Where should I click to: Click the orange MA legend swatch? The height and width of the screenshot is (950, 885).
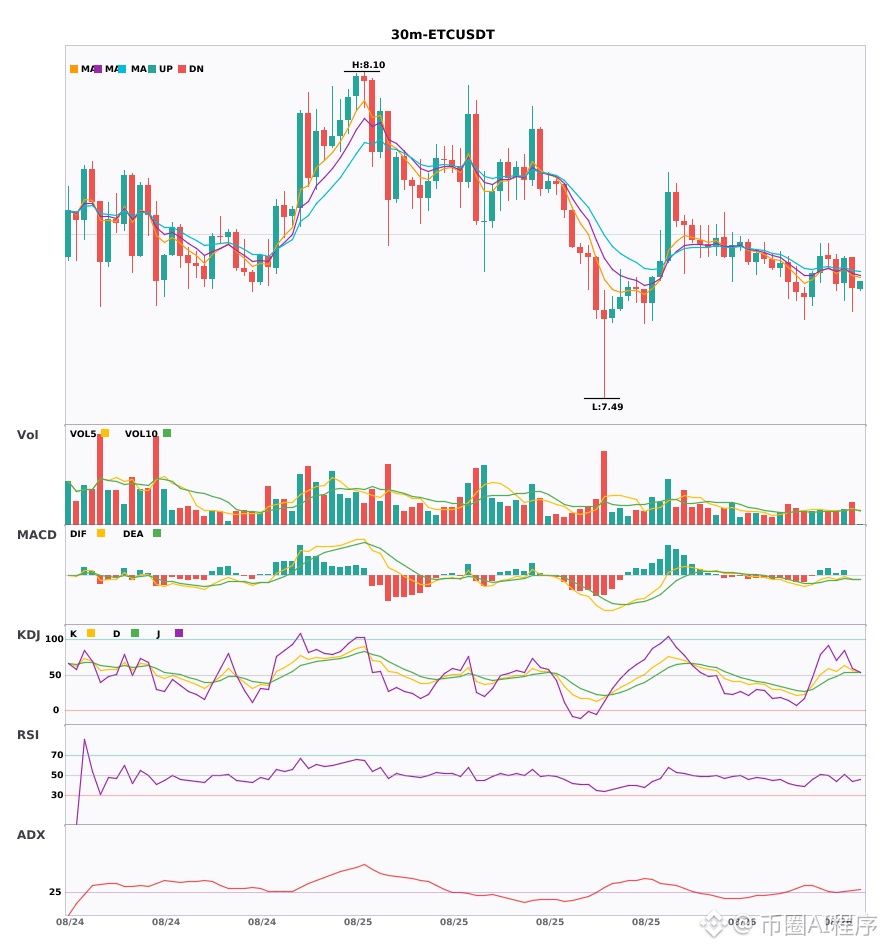pyautogui.click(x=74, y=69)
